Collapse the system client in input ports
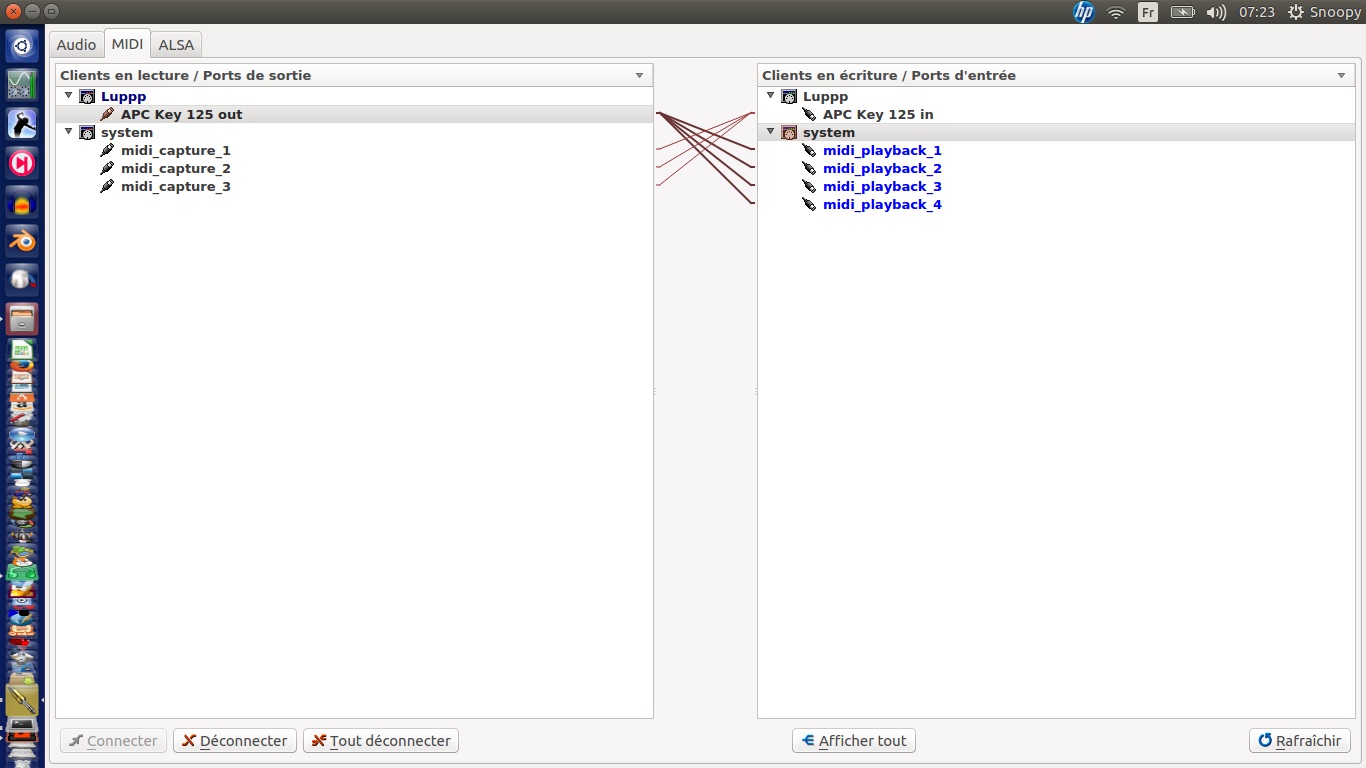 point(770,132)
